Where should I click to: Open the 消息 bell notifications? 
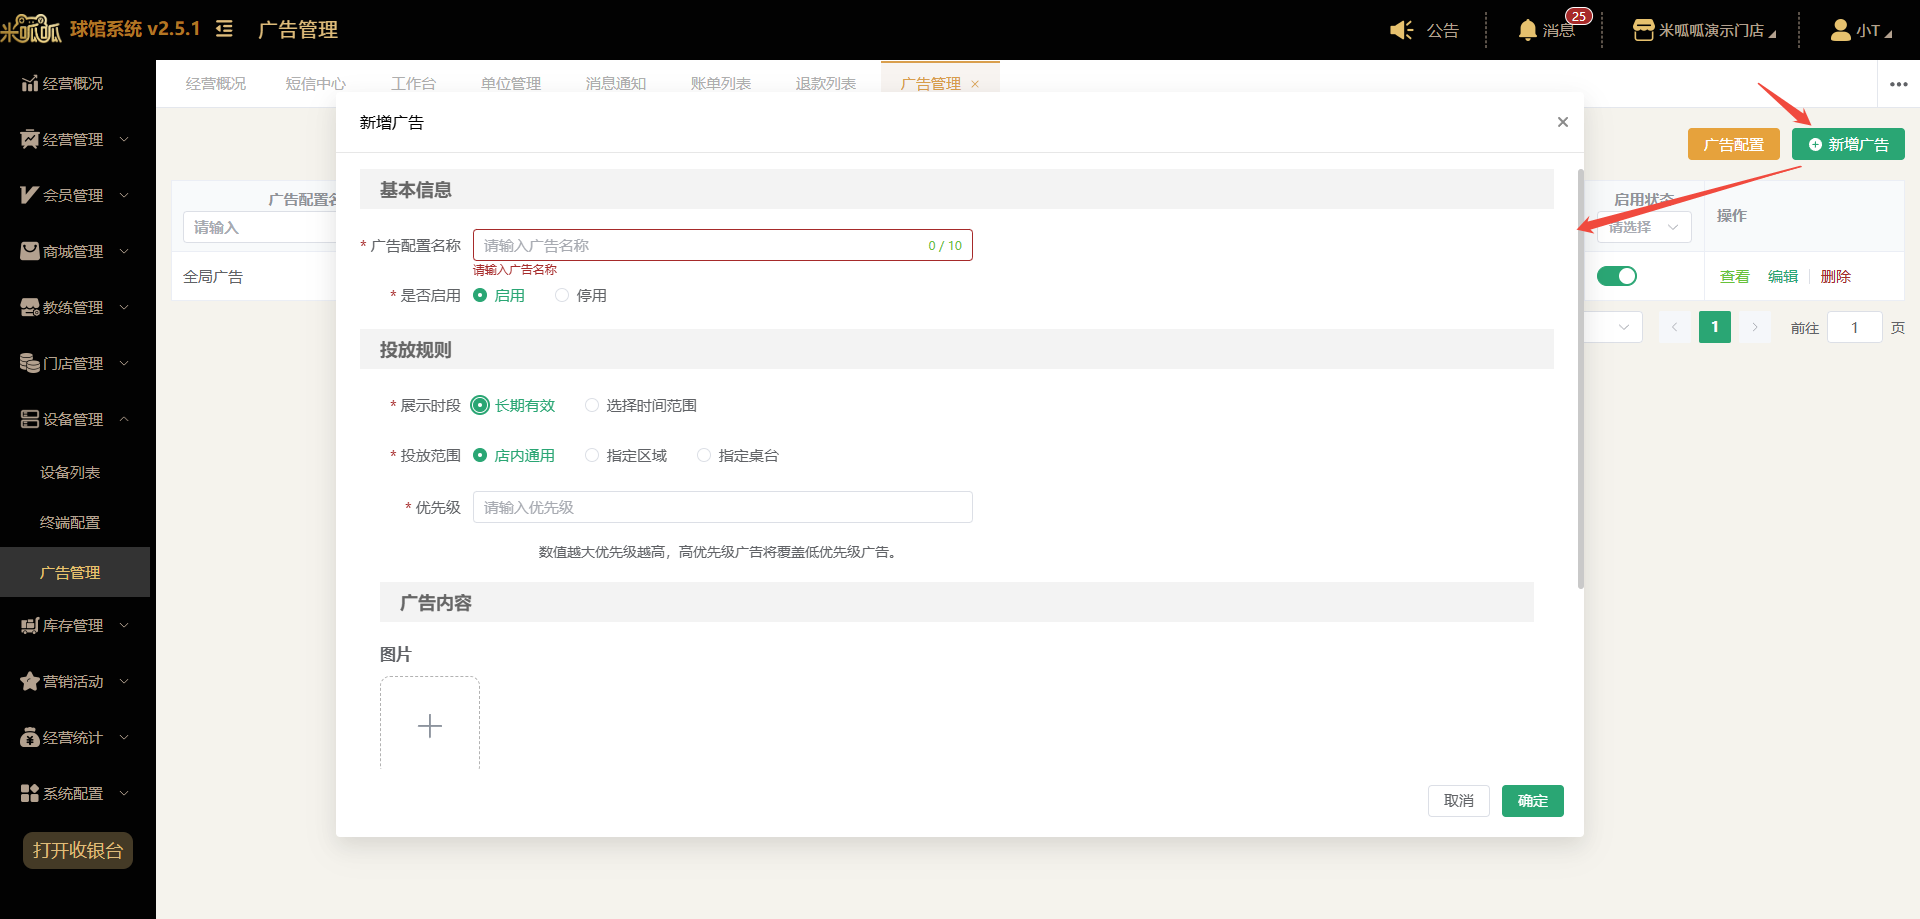point(1527,30)
